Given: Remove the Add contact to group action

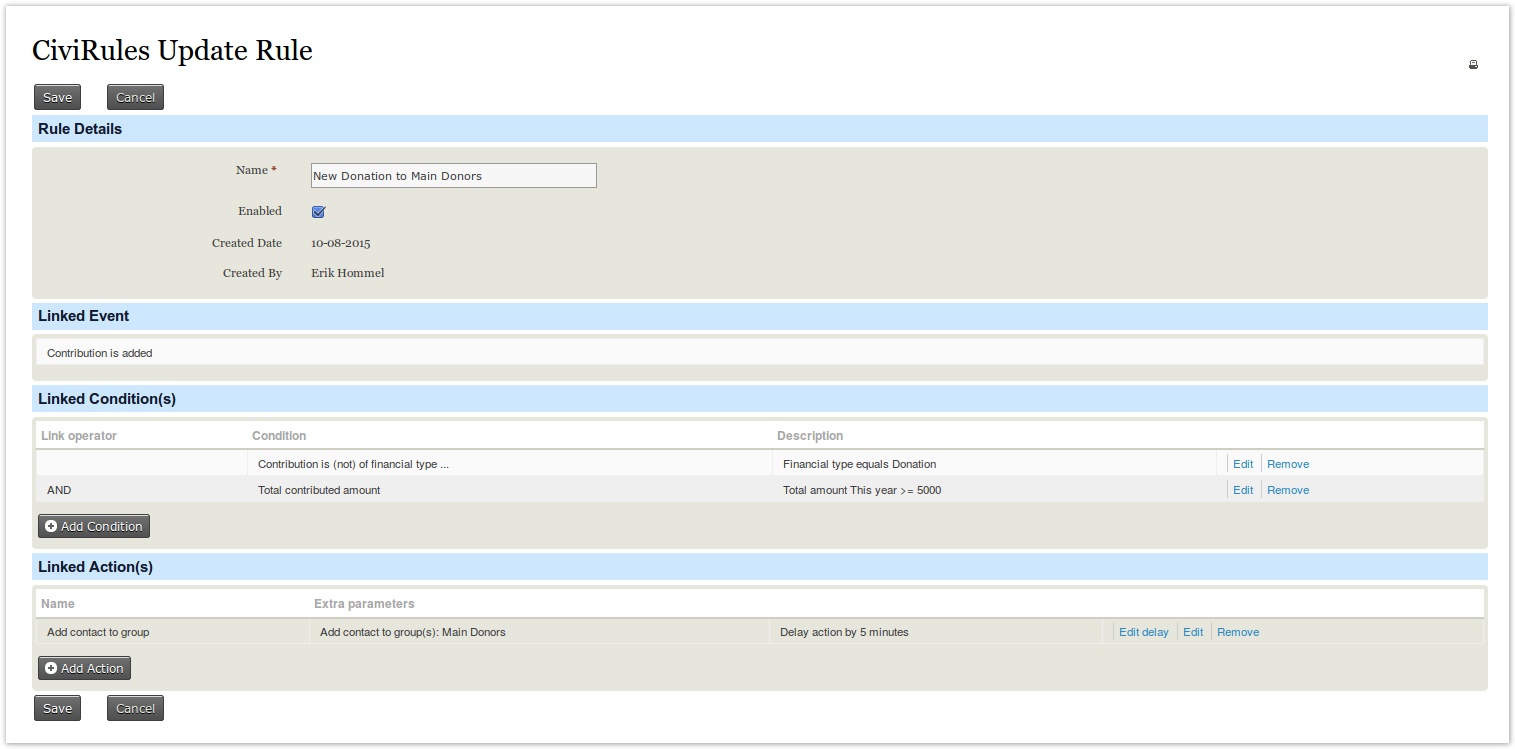Looking at the screenshot, I should 1237,632.
